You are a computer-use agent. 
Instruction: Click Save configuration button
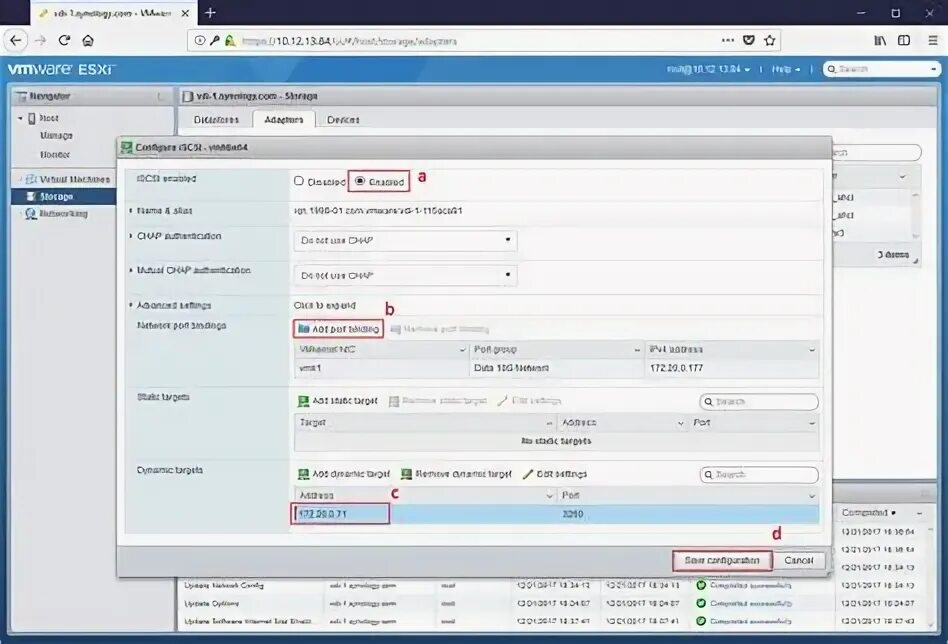pos(722,561)
